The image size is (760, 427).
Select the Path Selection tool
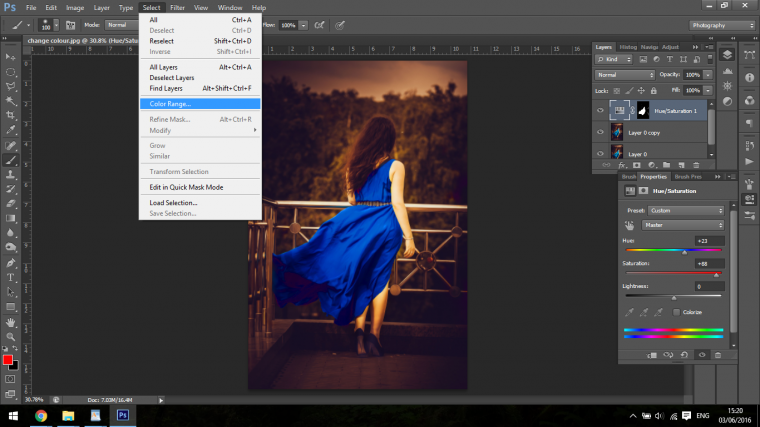pos(10,292)
